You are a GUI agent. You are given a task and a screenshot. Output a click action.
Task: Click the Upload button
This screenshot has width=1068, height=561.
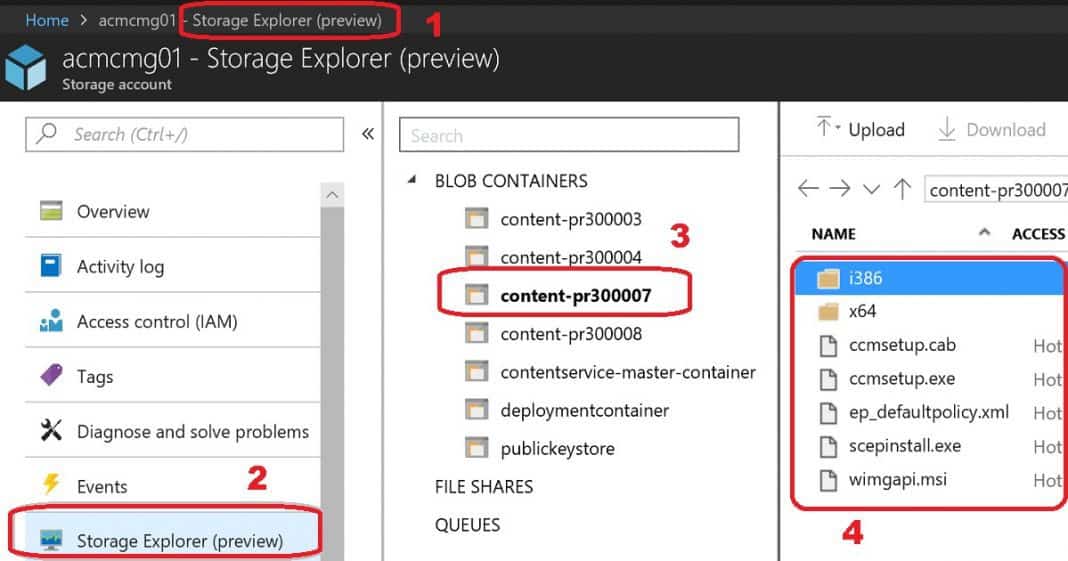point(860,129)
